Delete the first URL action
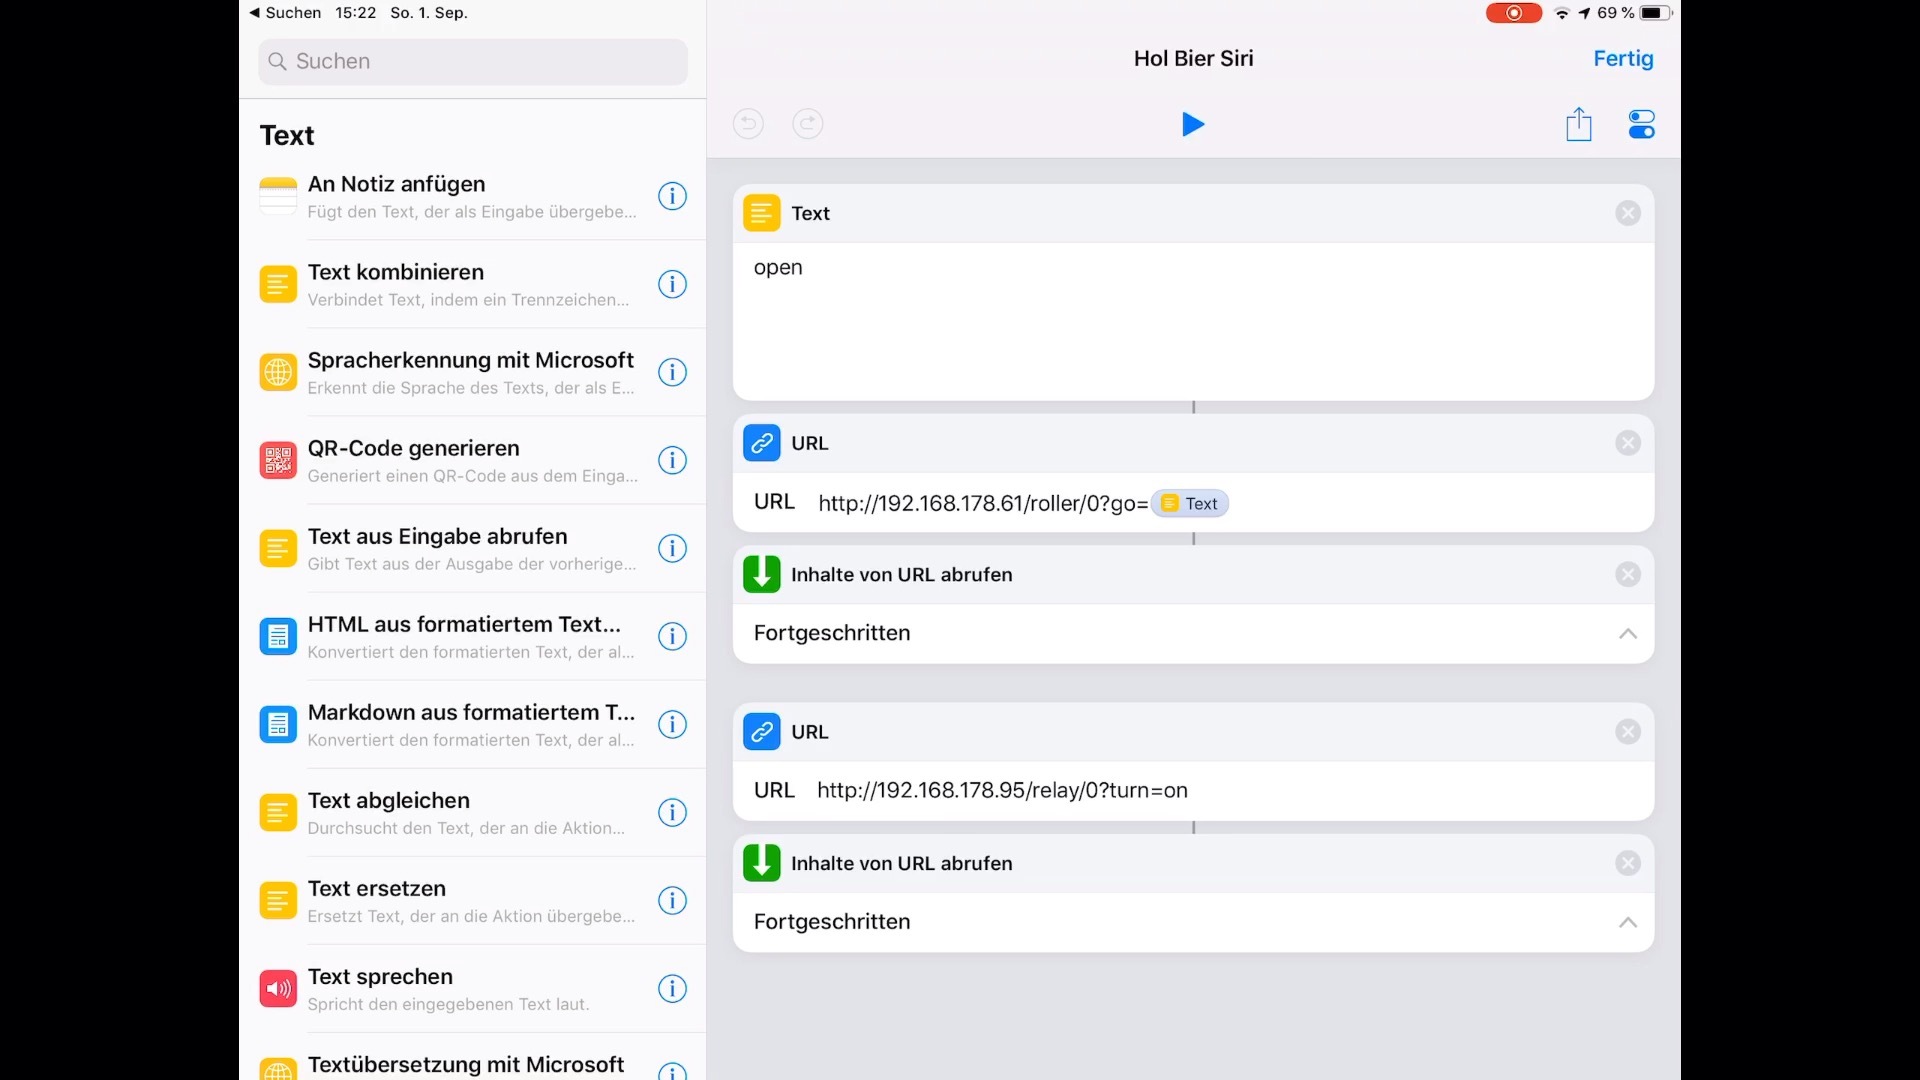 [1627, 443]
